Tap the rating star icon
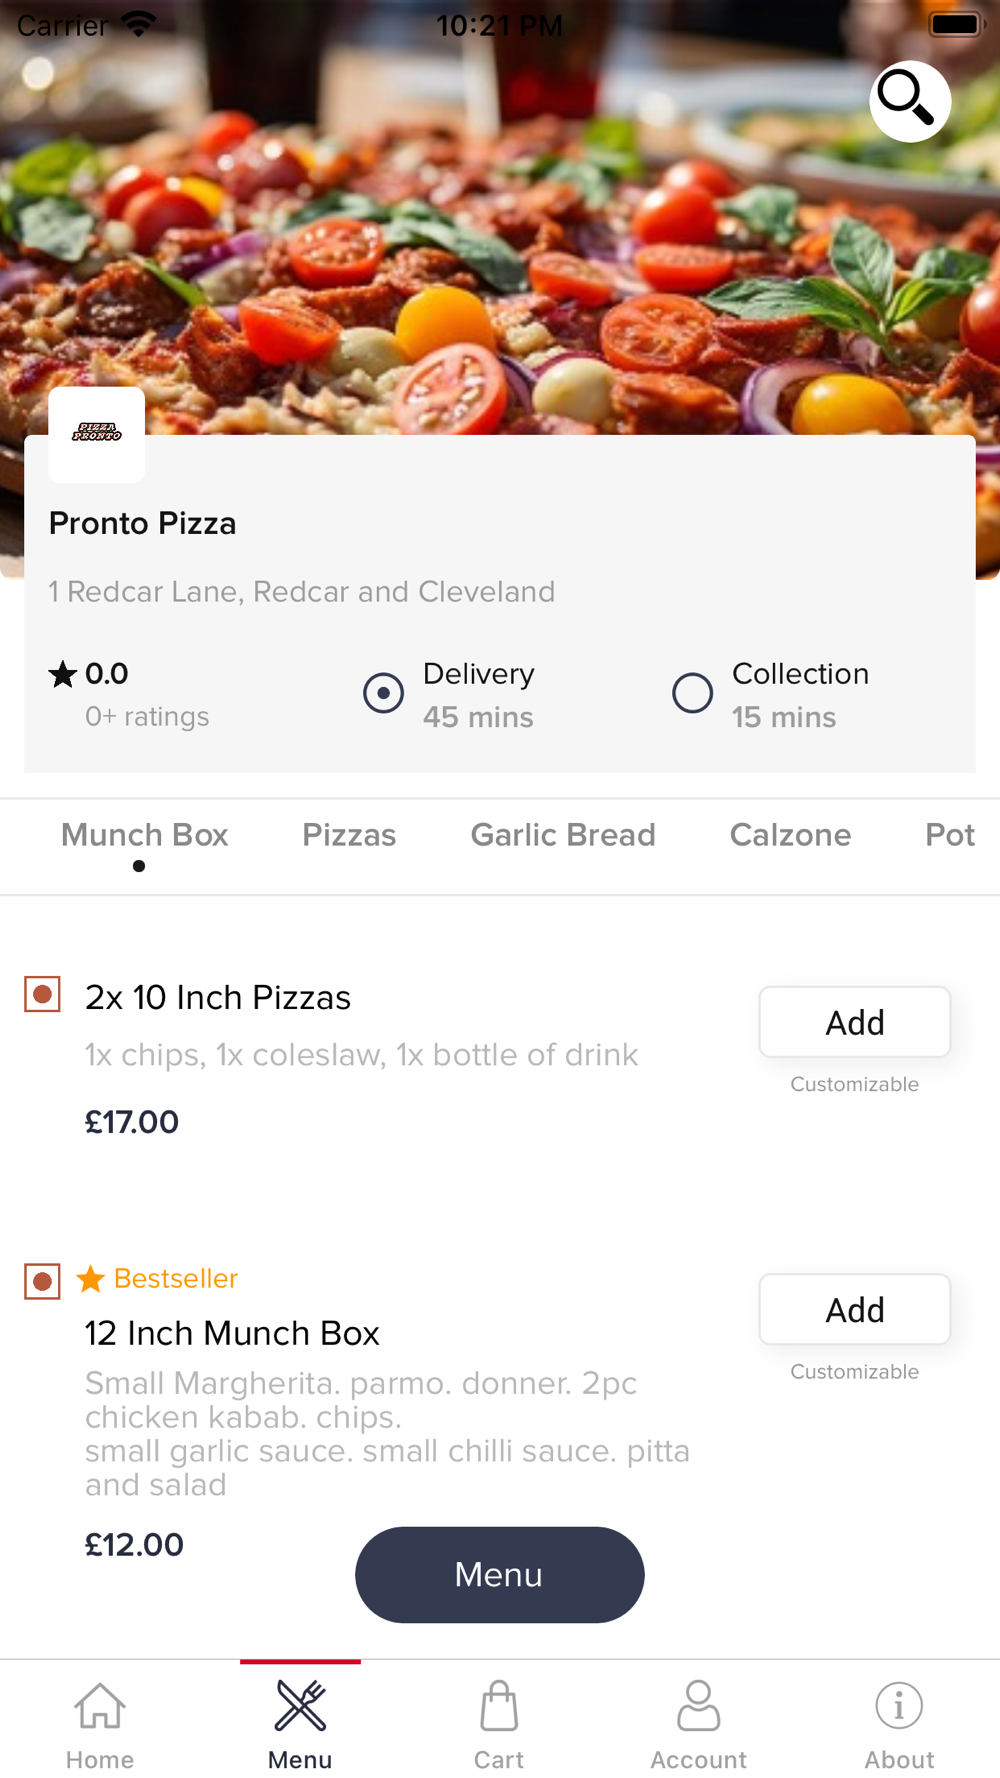Screen dimensions: 1000x1778 click(x=63, y=675)
